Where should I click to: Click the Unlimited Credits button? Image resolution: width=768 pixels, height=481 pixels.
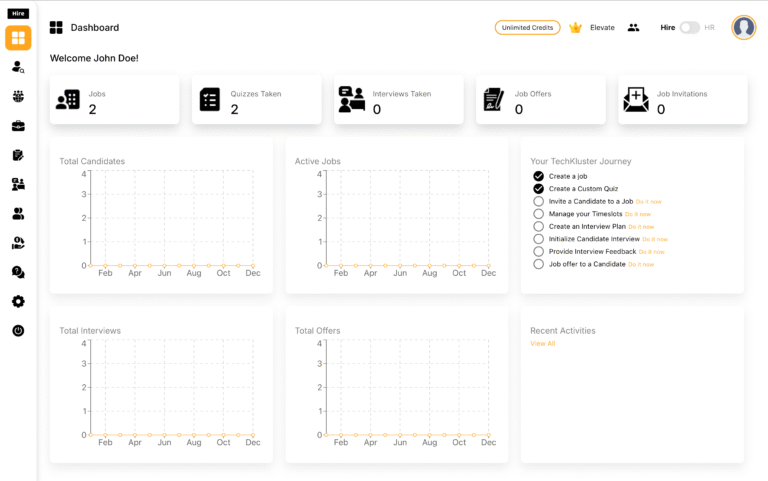527,28
